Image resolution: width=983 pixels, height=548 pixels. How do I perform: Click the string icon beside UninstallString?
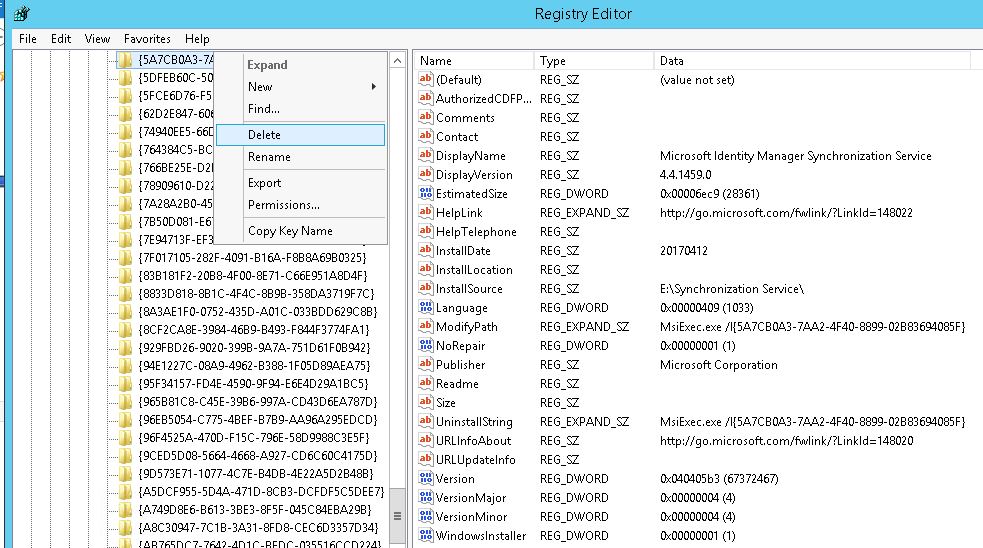pyautogui.click(x=426, y=421)
